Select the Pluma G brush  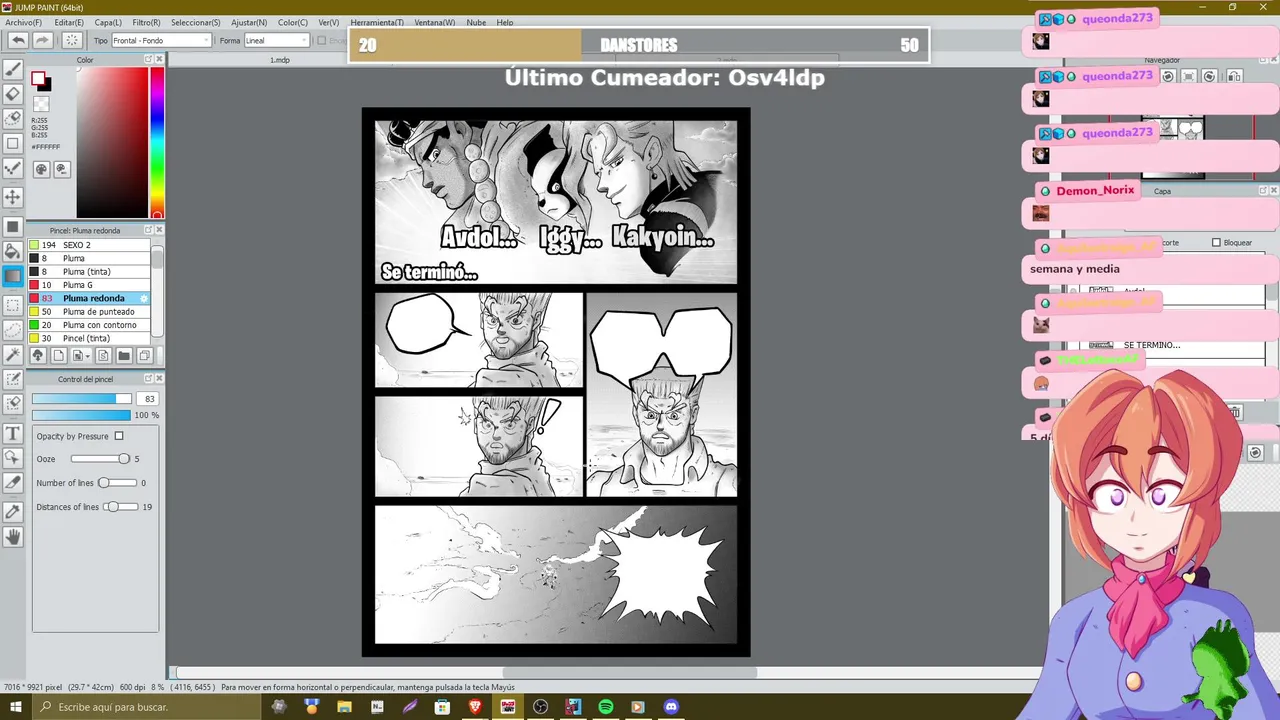click(89, 285)
